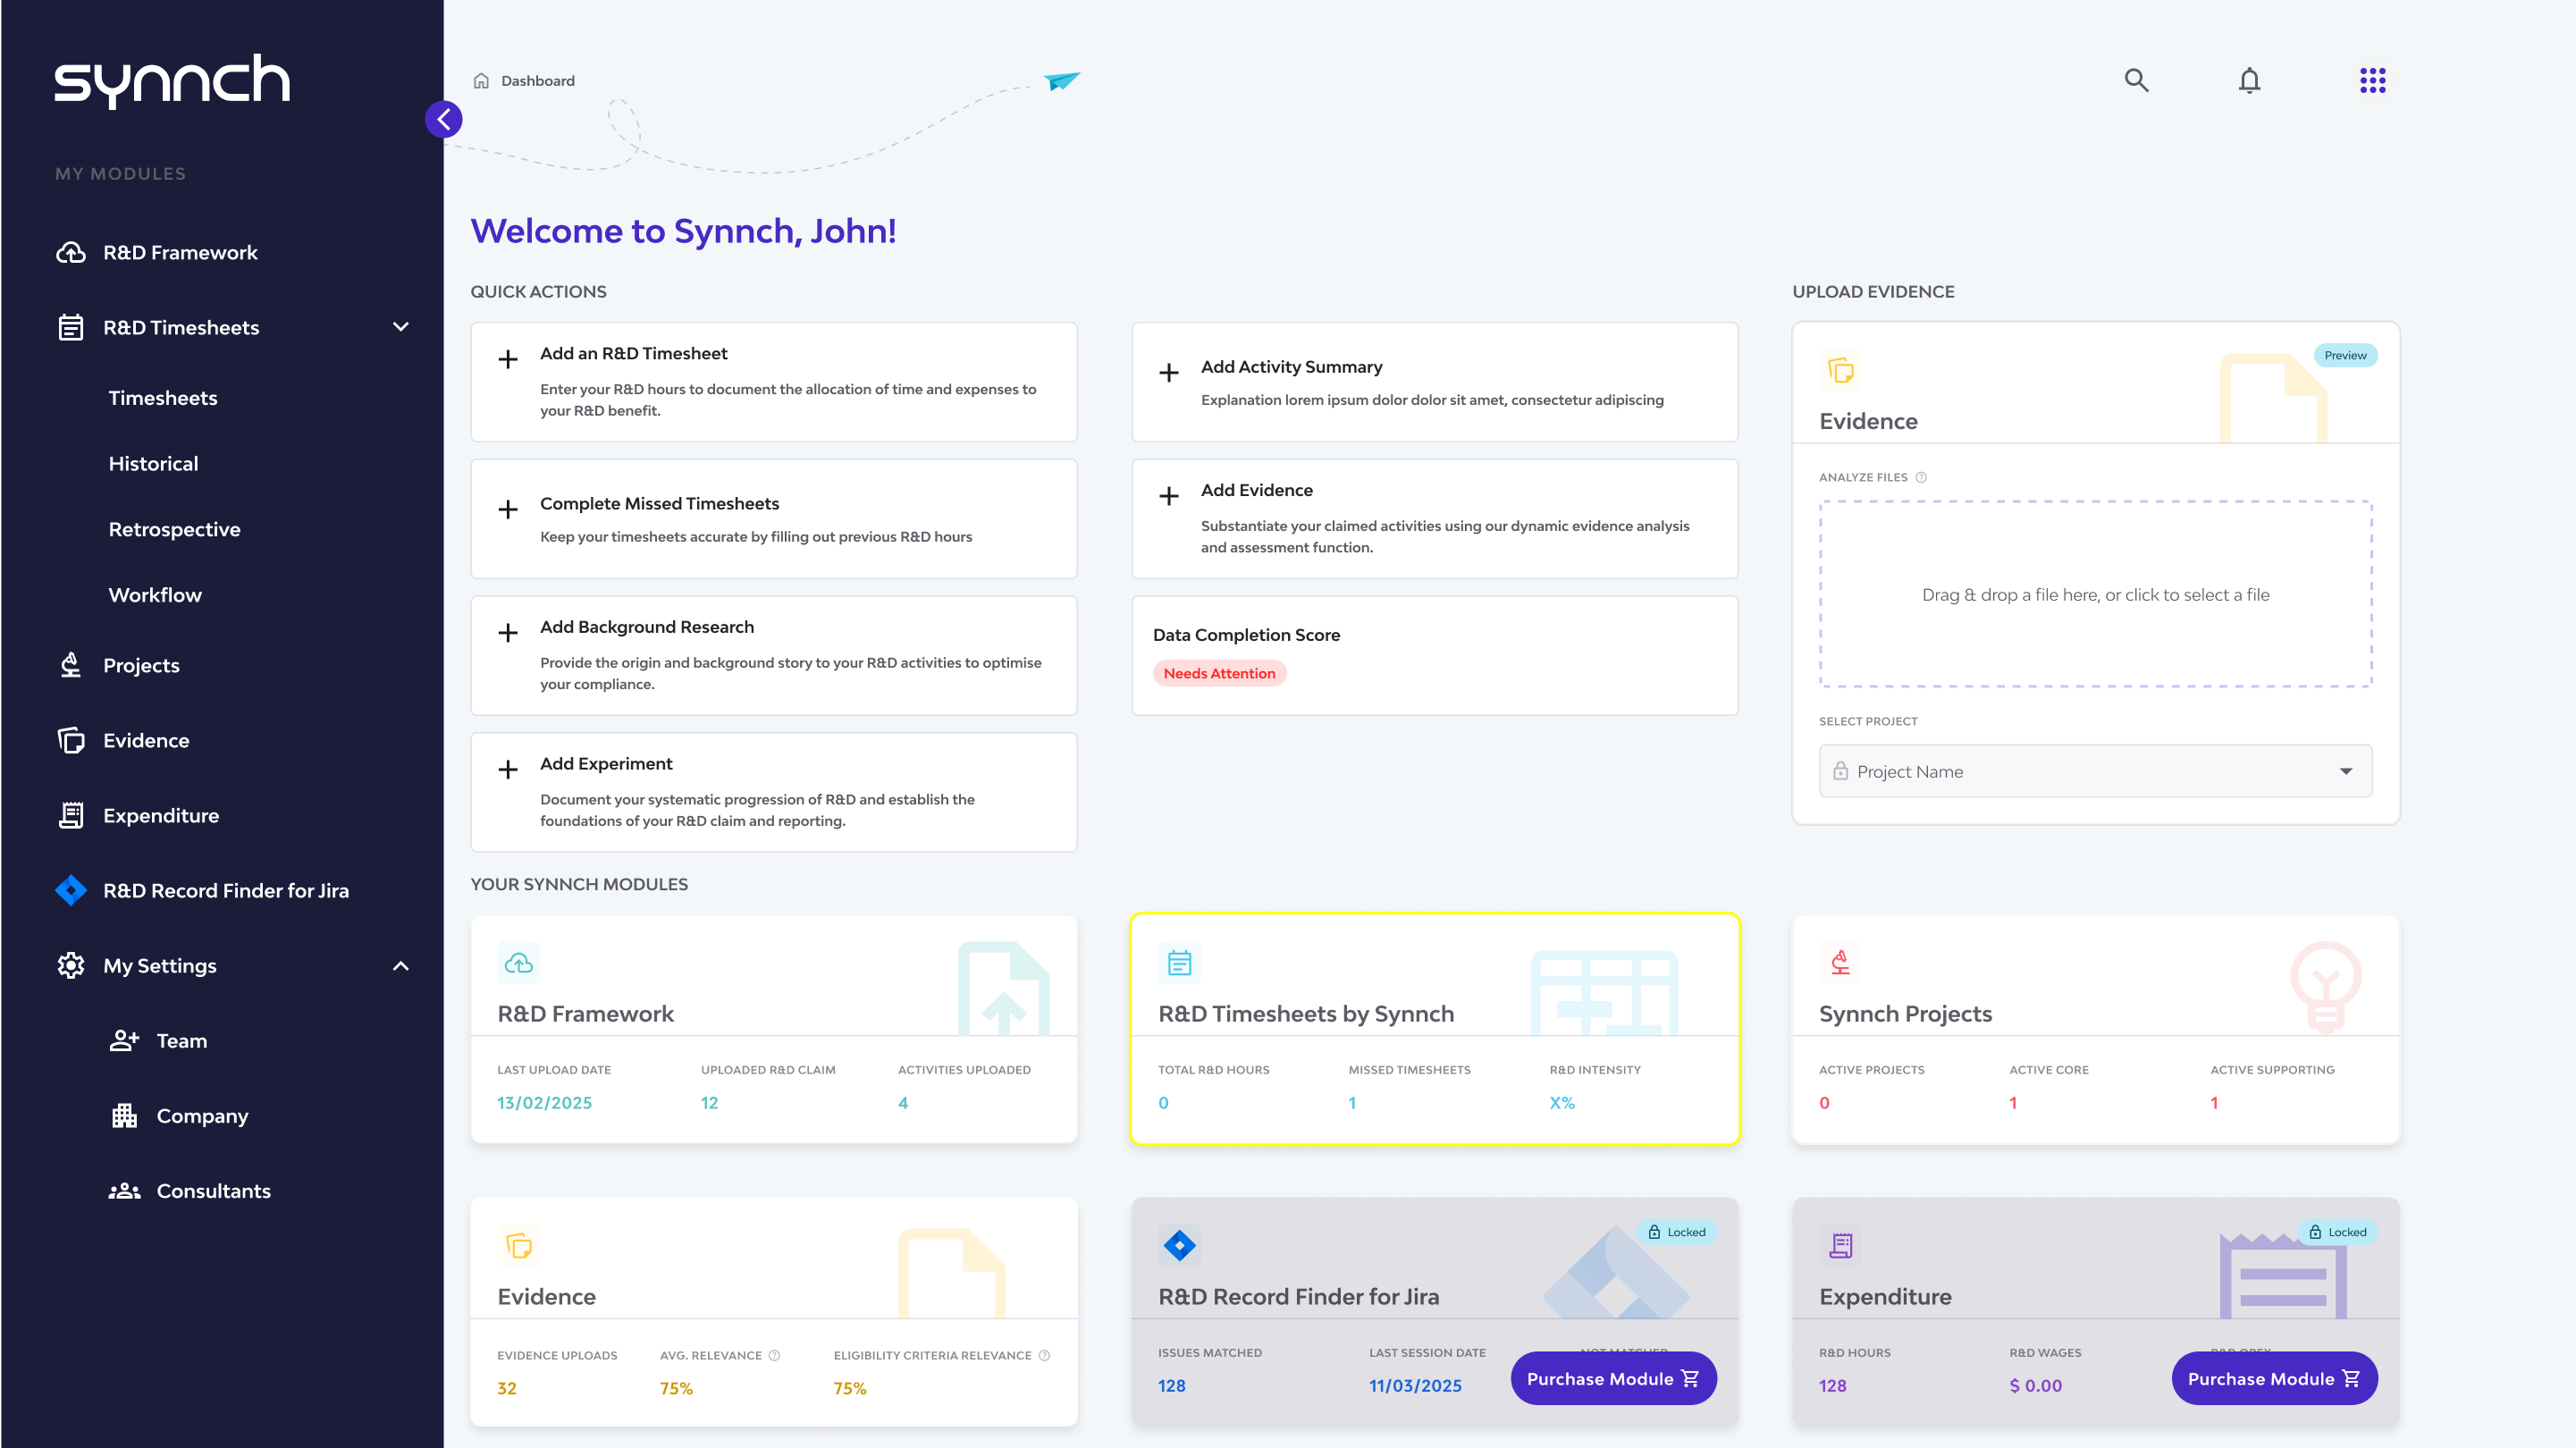Click last session date 11/03/2025
Image resolution: width=2576 pixels, height=1448 pixels.
coord(1415,1385)
